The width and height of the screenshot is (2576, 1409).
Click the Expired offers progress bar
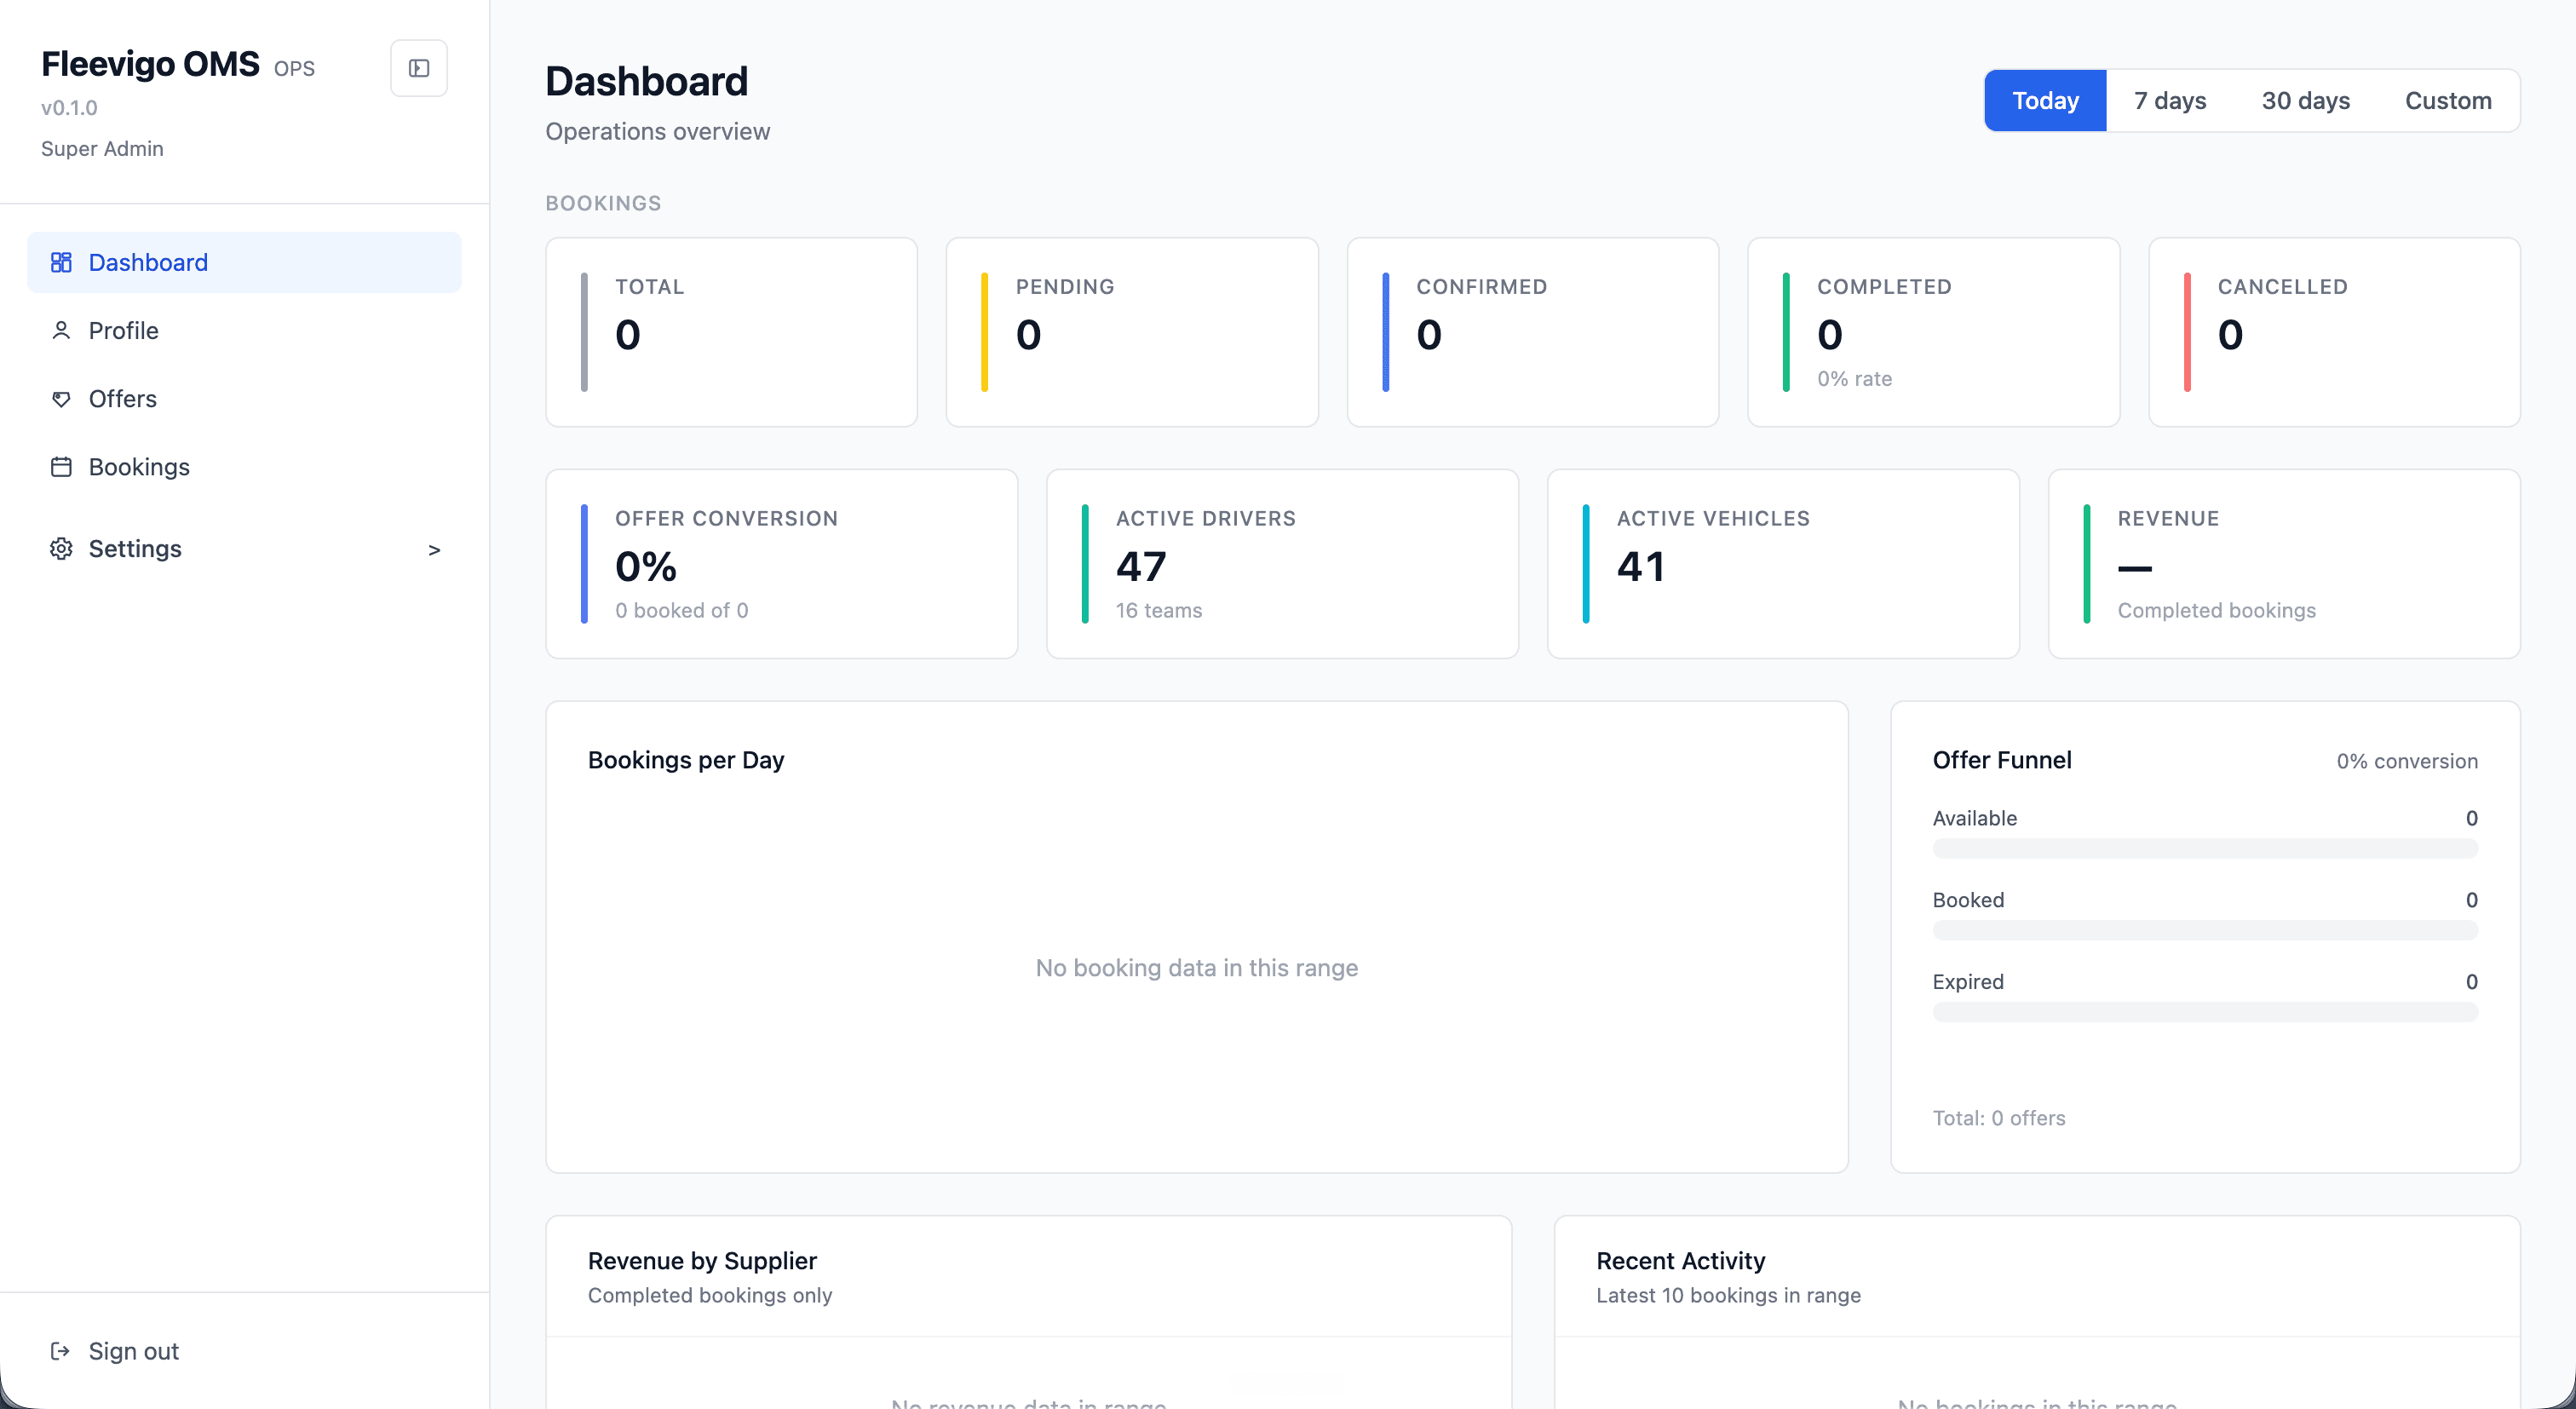pos(2204,1012)
